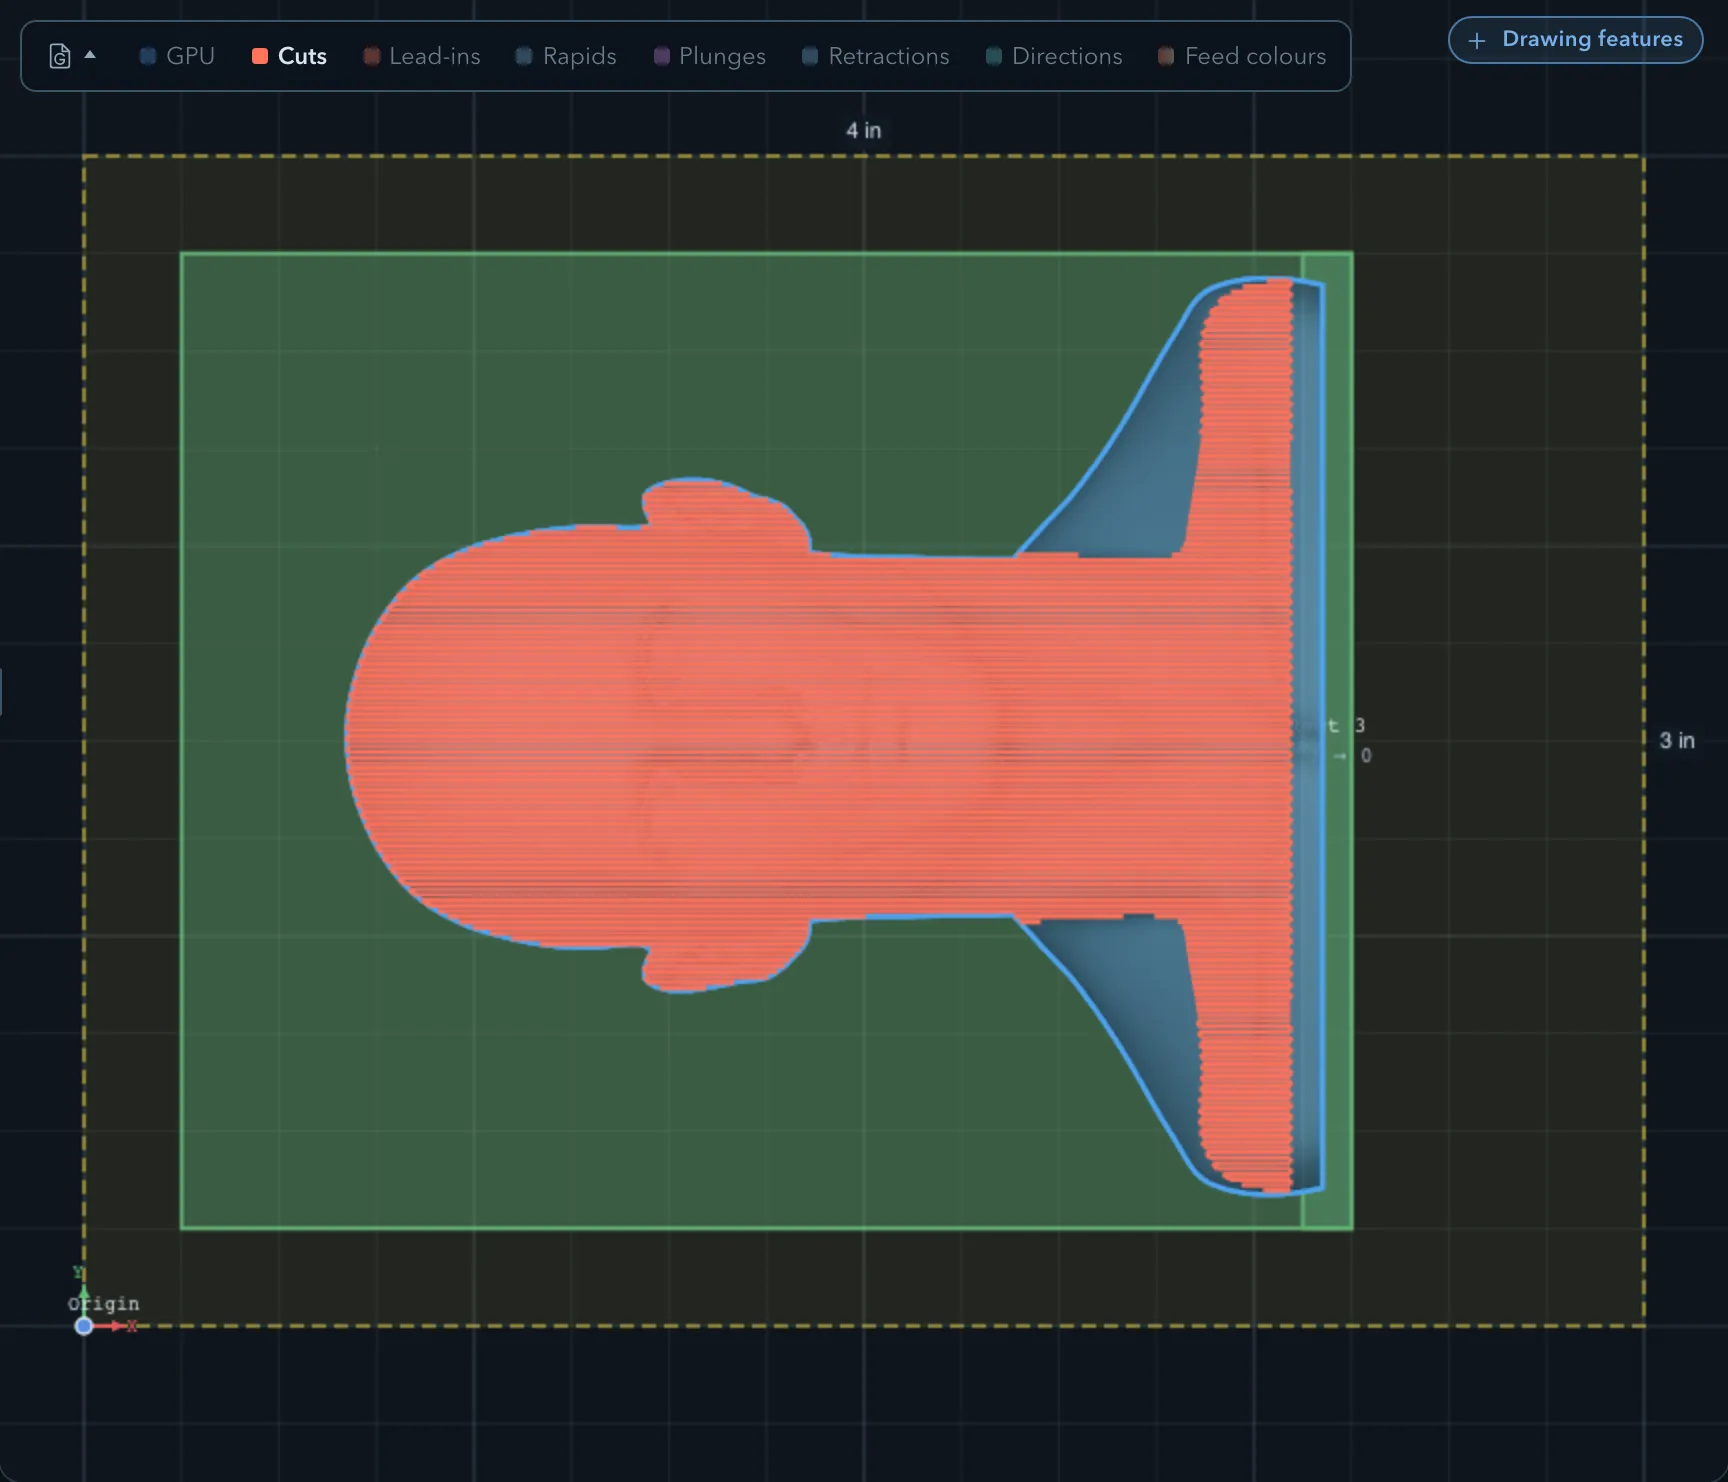1728x1482 pixels.
Task: Enable Rapids display
Action: (566, 56)
